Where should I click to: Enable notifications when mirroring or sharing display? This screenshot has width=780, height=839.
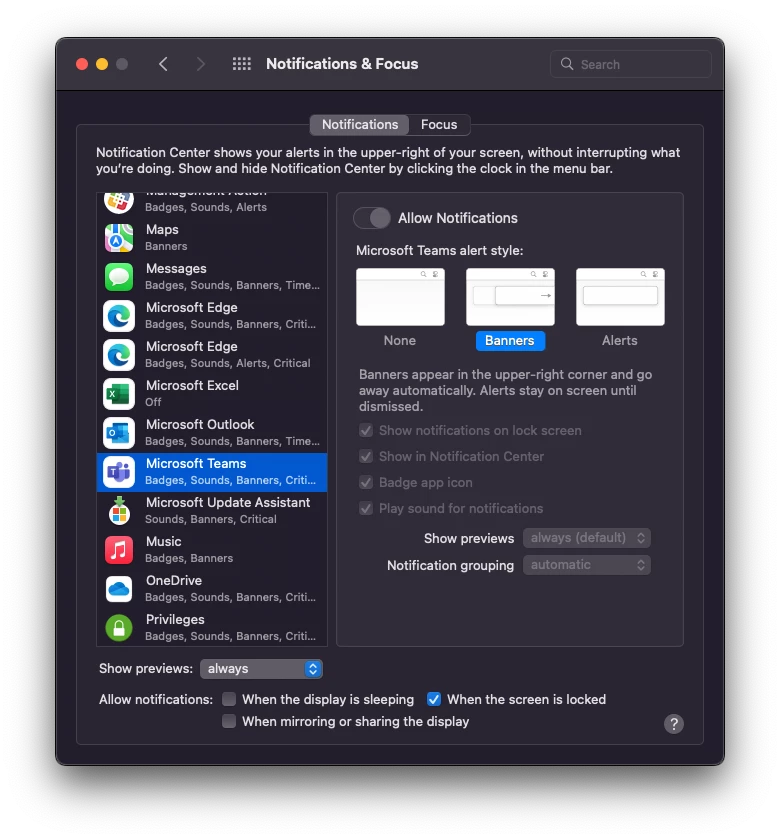(x=229, y=721)
